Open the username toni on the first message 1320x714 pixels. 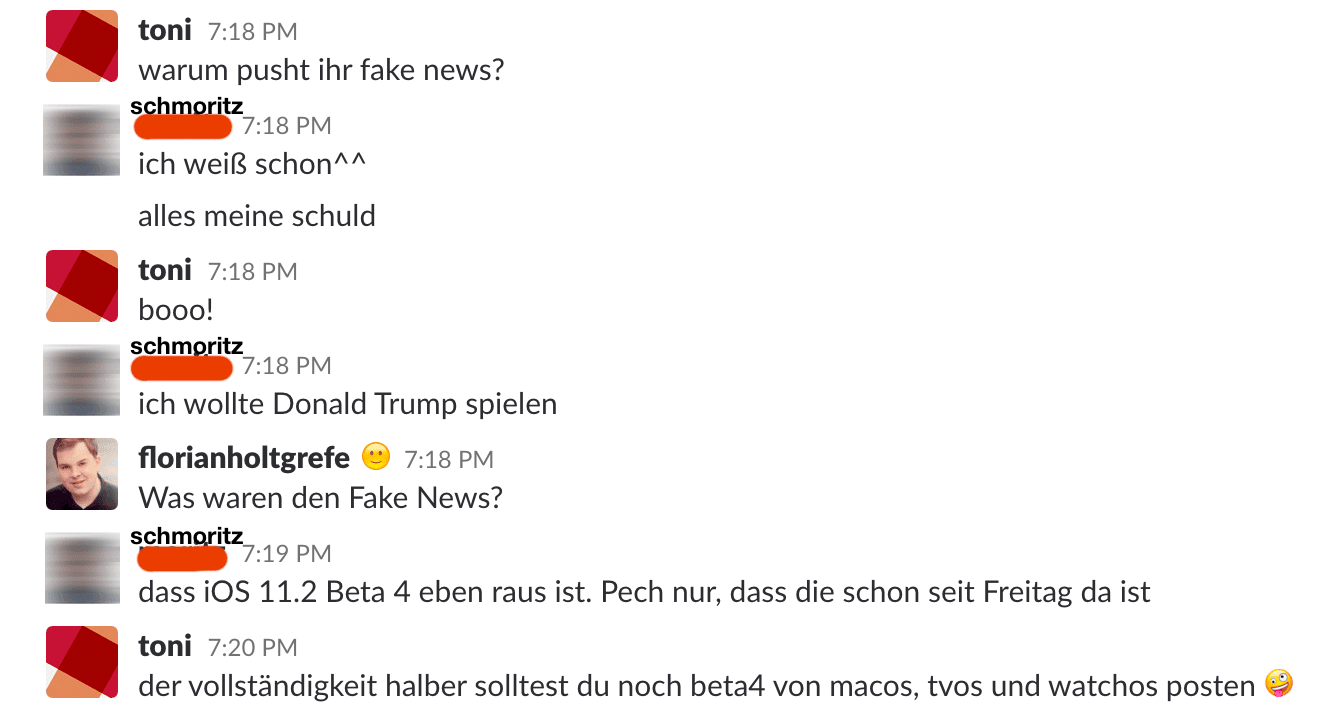click(x=165, y=30)
